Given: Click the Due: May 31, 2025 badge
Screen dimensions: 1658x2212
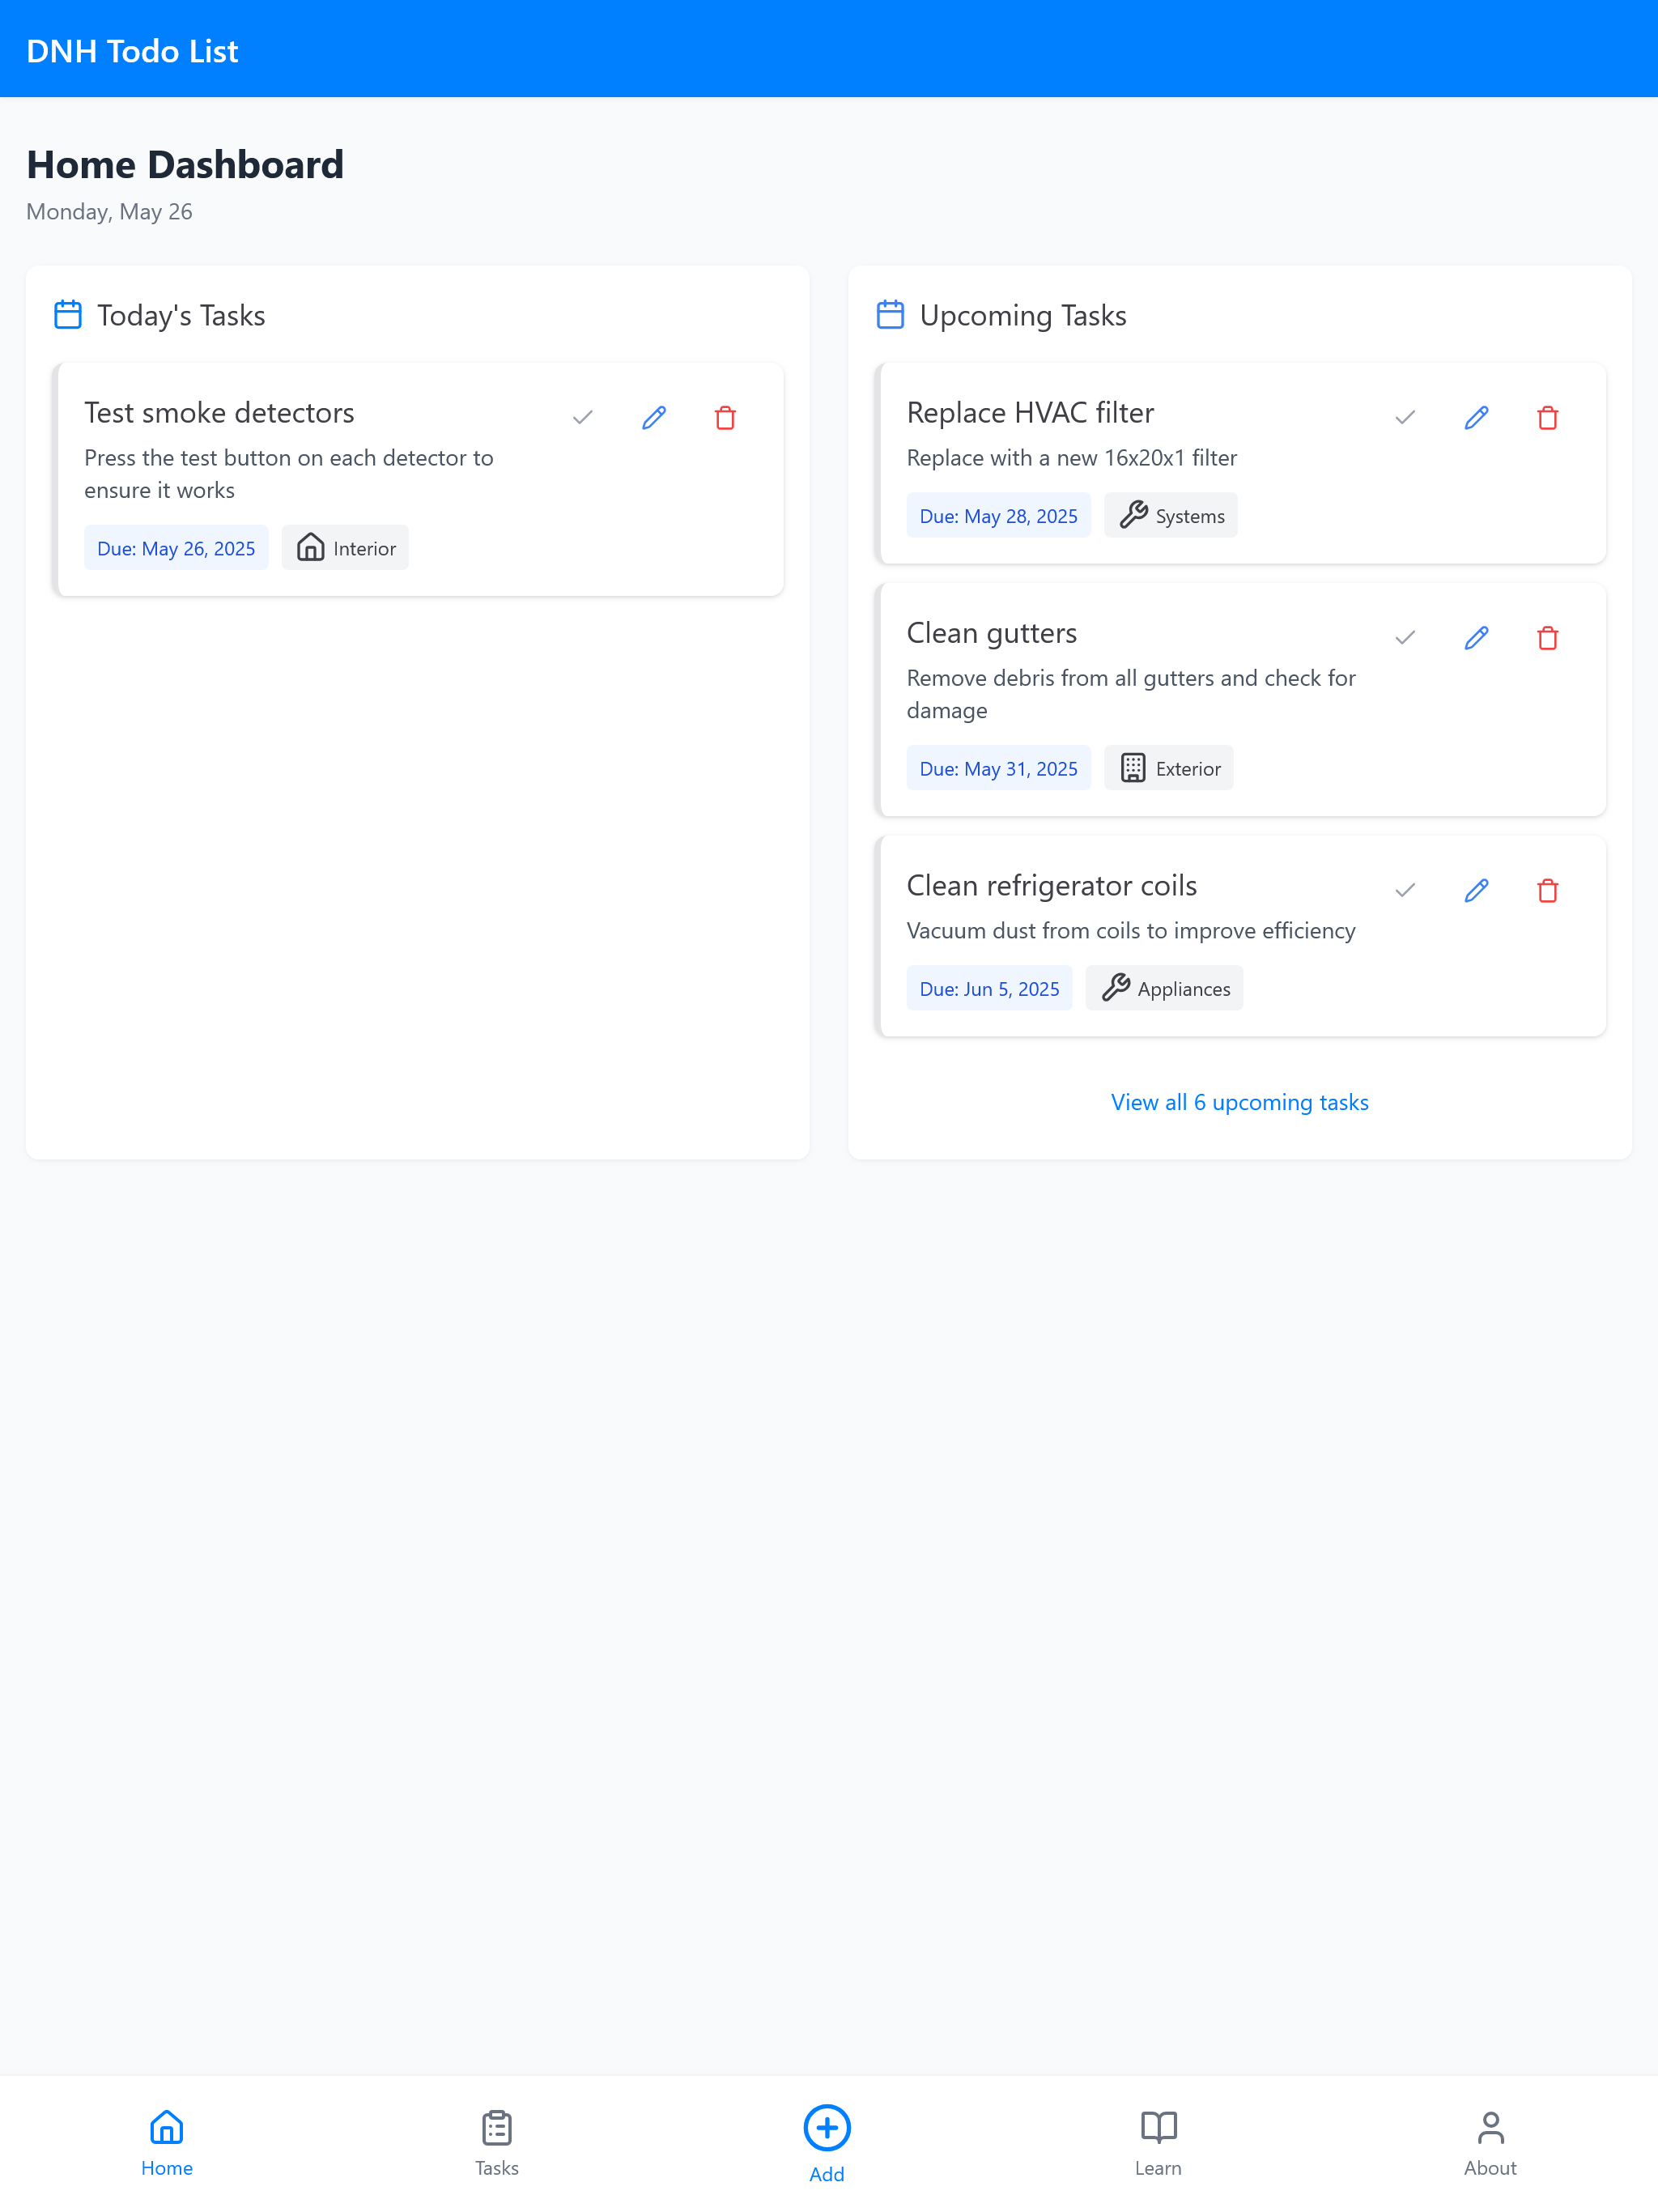Looking at the screenshot, I should 998,769.
